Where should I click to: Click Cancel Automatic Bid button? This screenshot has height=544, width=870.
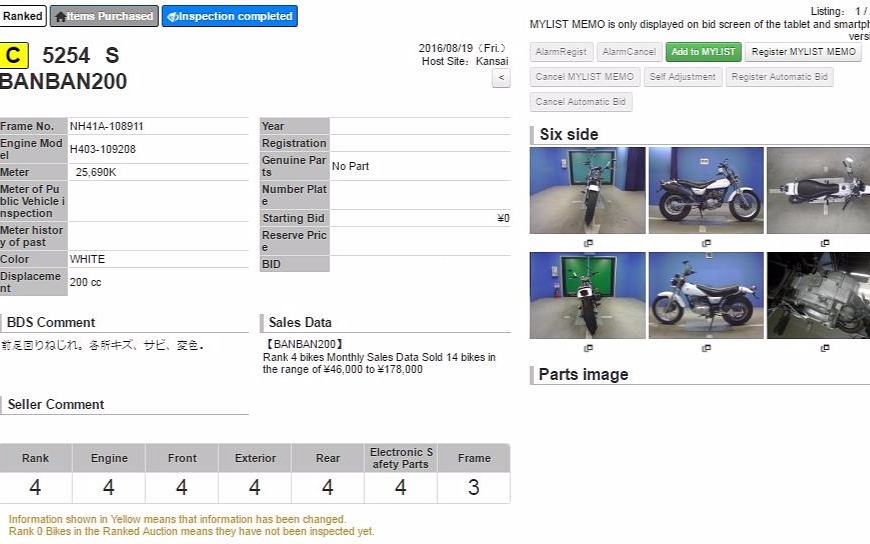[580, 102]
